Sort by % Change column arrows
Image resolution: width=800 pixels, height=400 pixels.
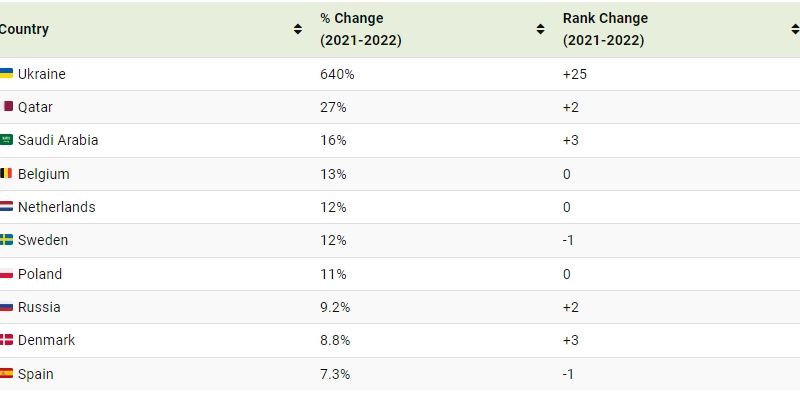tap(541, 30)
